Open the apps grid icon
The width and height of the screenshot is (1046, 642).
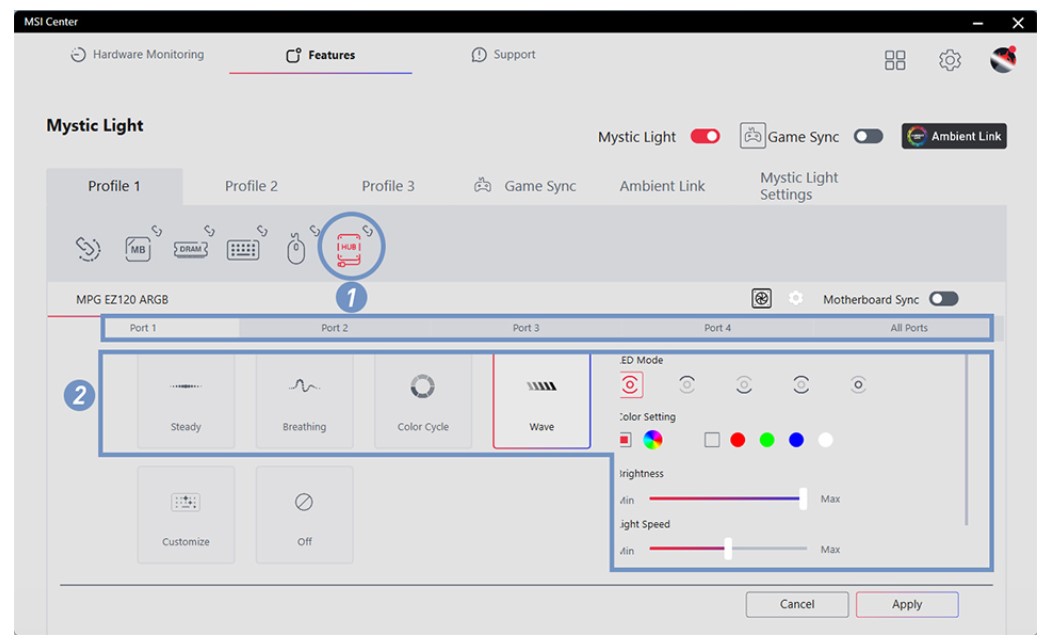pos(895,61)
